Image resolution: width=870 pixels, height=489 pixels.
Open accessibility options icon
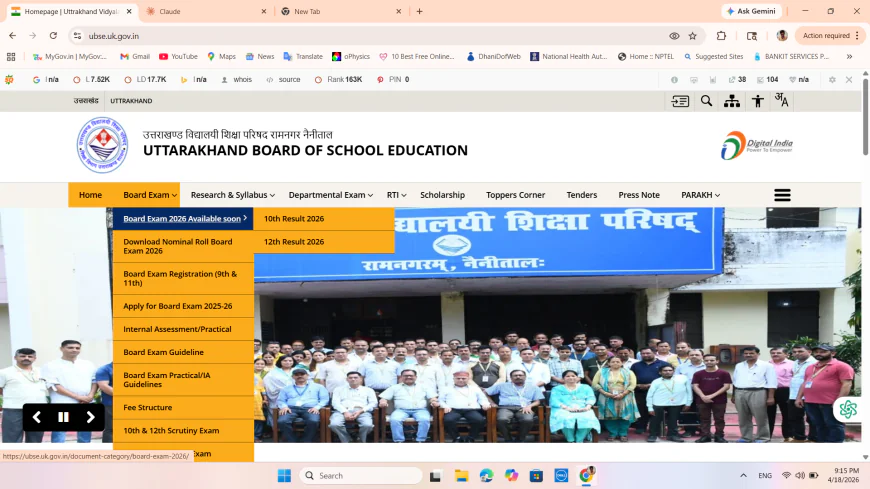(x=758, y=101)
